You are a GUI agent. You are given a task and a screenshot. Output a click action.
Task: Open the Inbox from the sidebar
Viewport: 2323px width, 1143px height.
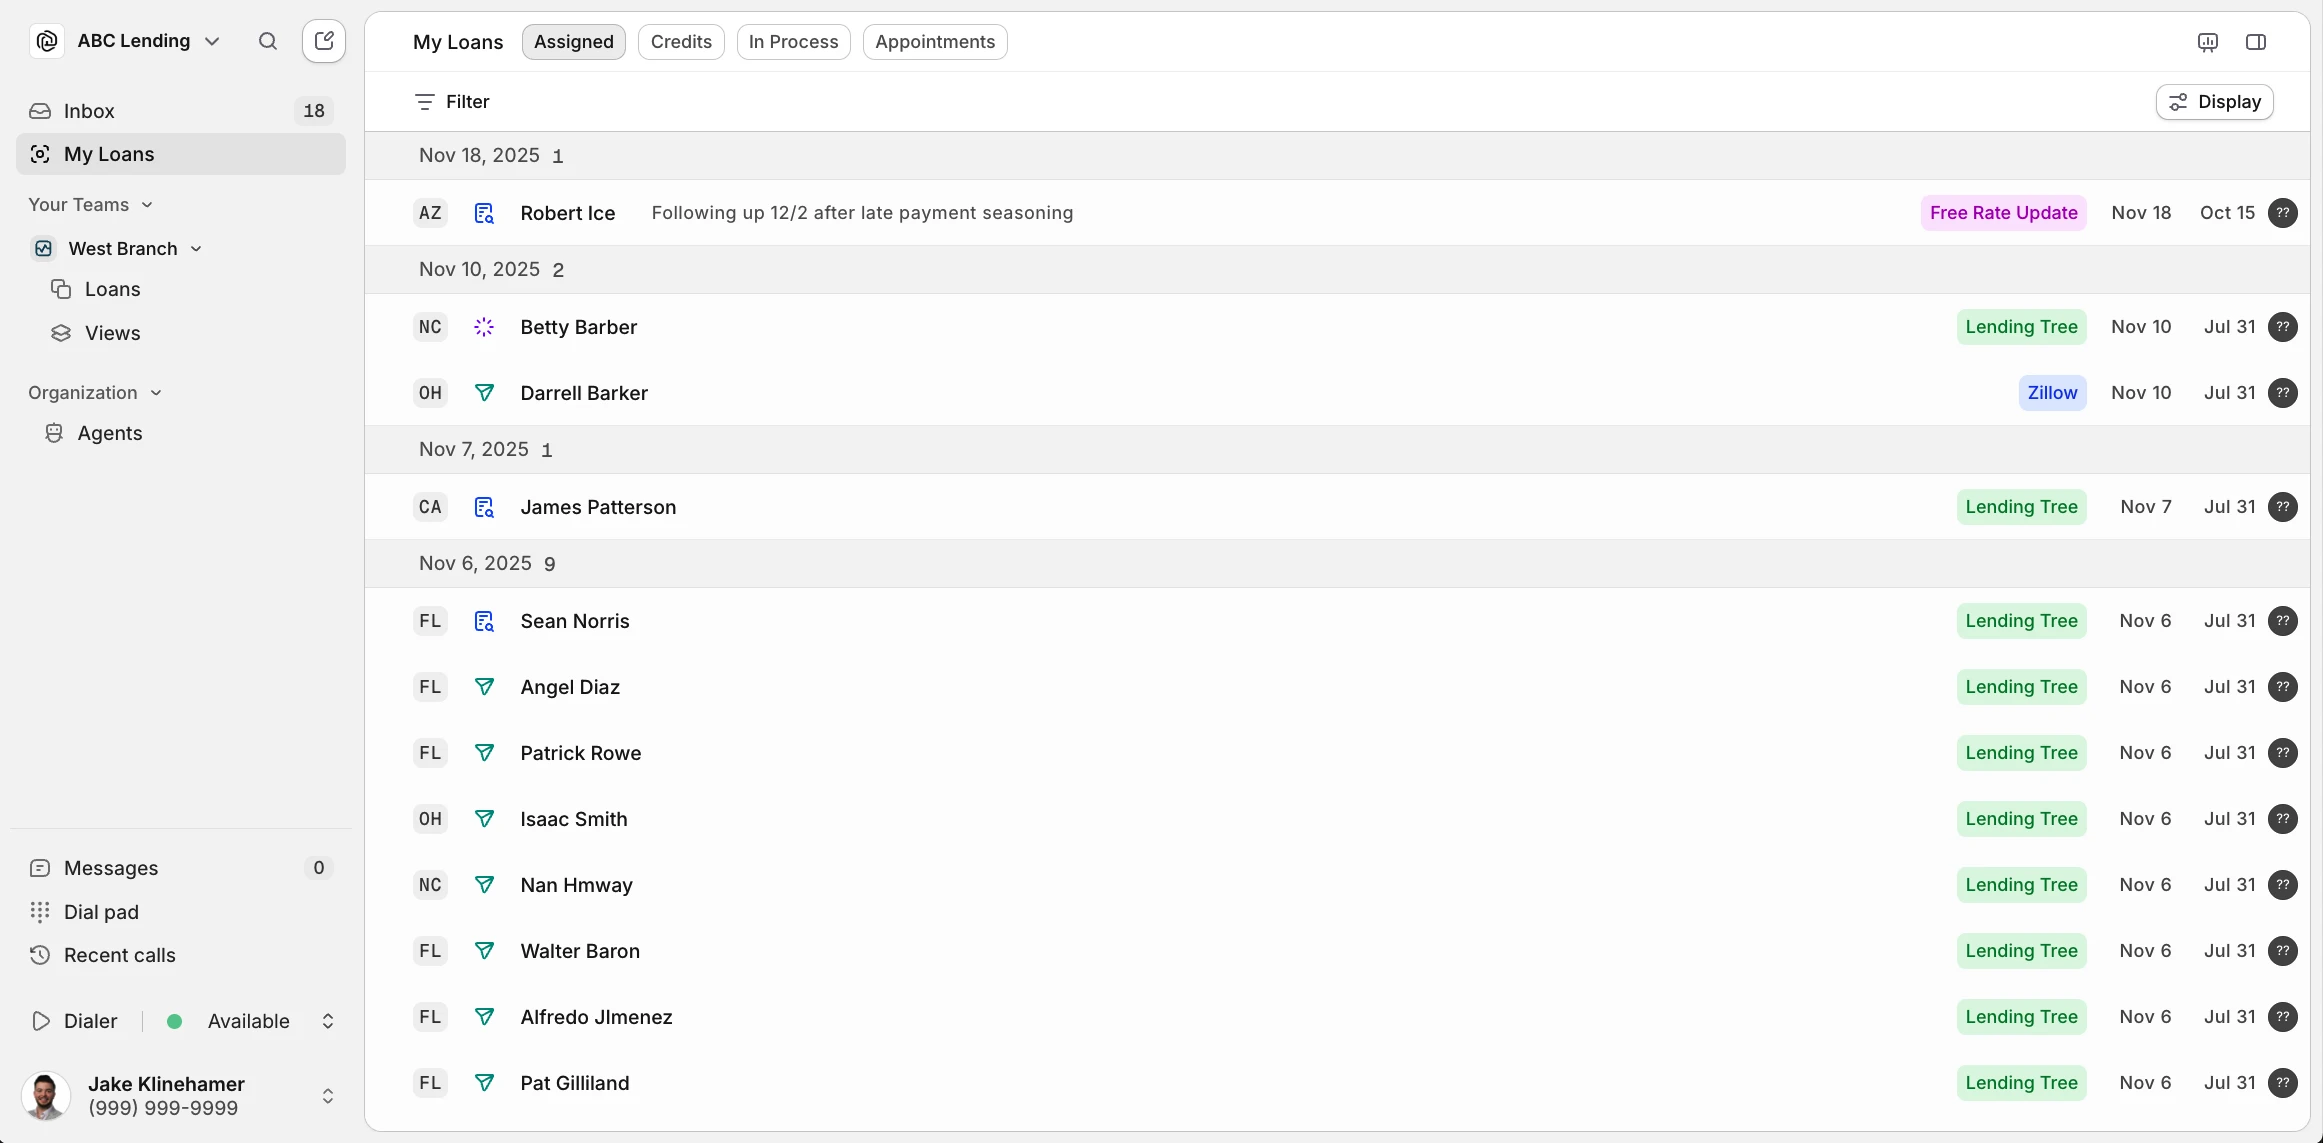click(x=90, y=111)
